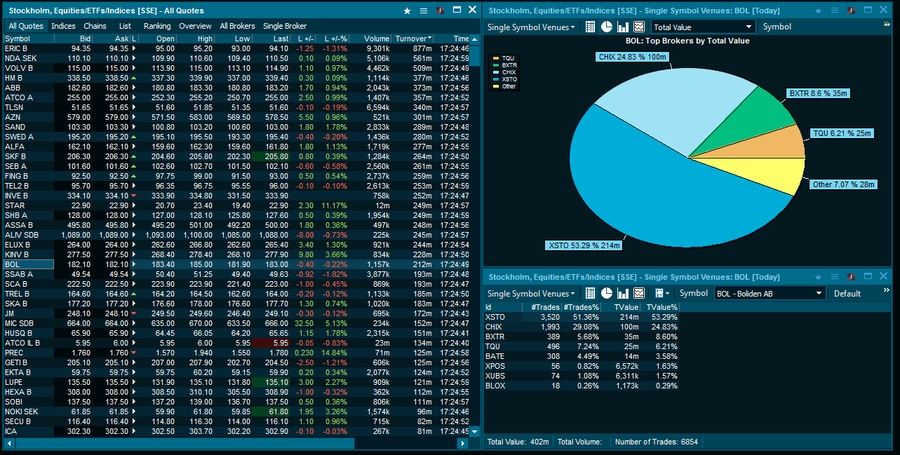Open line chart view in bottom venues panel
This screenshot has height=455, width=900.
[x=638, y=293]
